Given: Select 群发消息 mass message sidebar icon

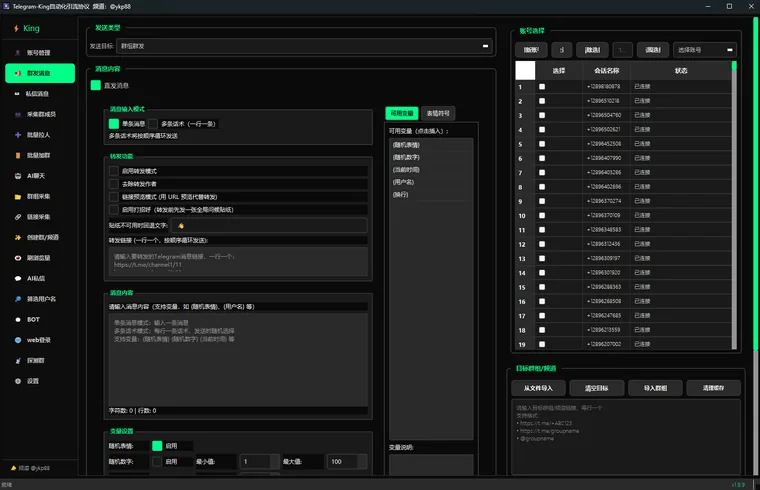Looking at the screenshot, I should (x=18, y=73).
